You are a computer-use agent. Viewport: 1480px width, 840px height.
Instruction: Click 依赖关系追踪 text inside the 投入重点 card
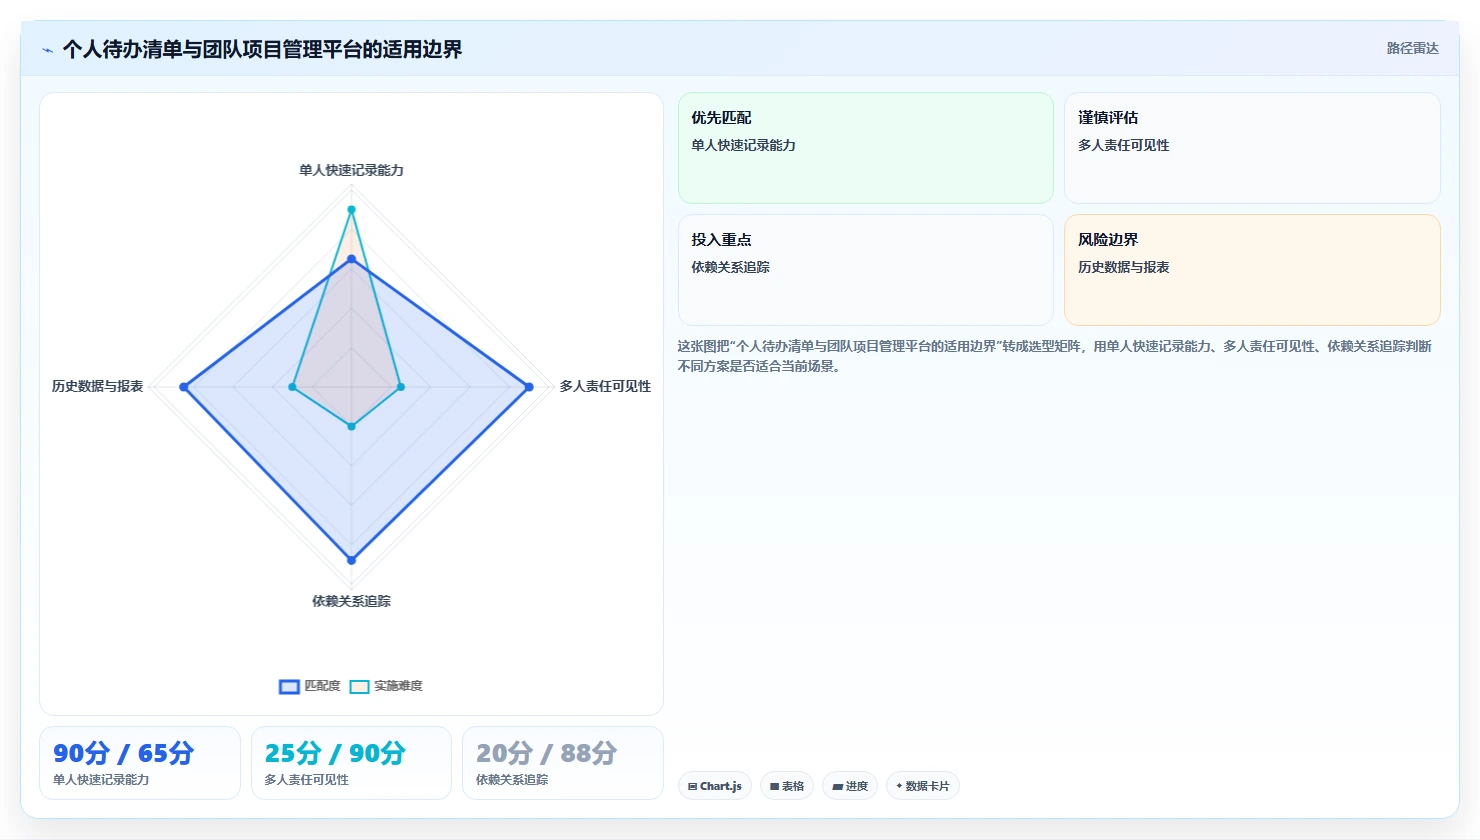730,267
